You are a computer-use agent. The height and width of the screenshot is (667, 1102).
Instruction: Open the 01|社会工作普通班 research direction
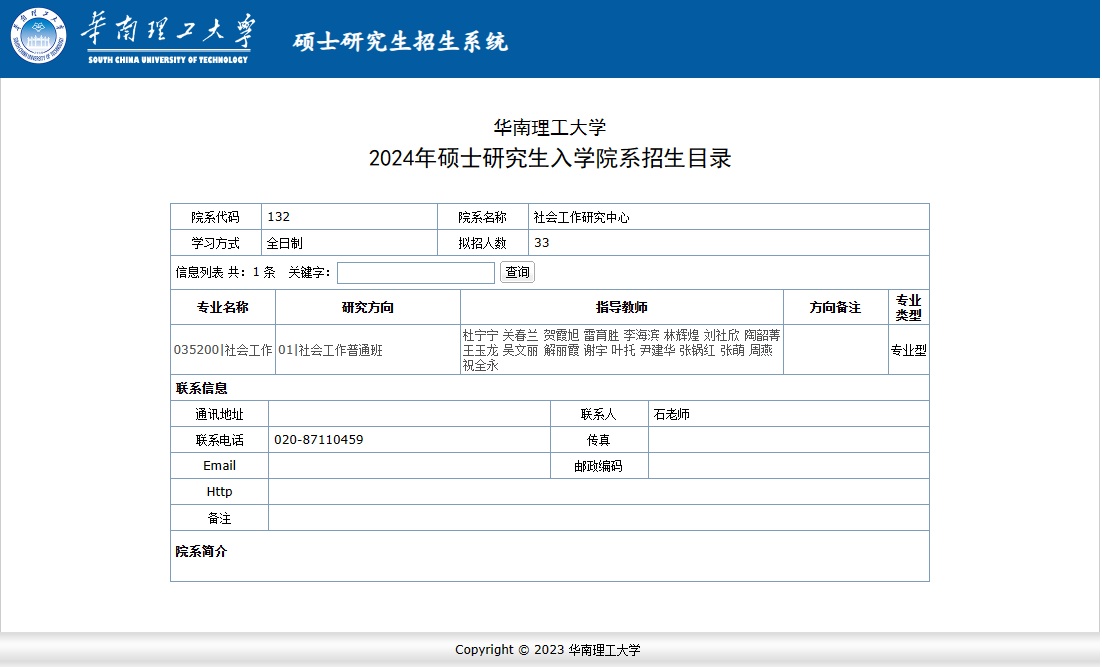[330, 350]
